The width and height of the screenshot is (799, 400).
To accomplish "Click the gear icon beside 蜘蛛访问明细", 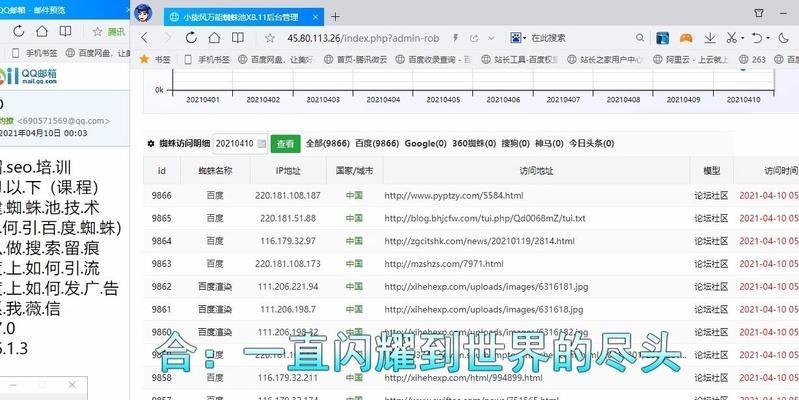I will tap(150, 144).
